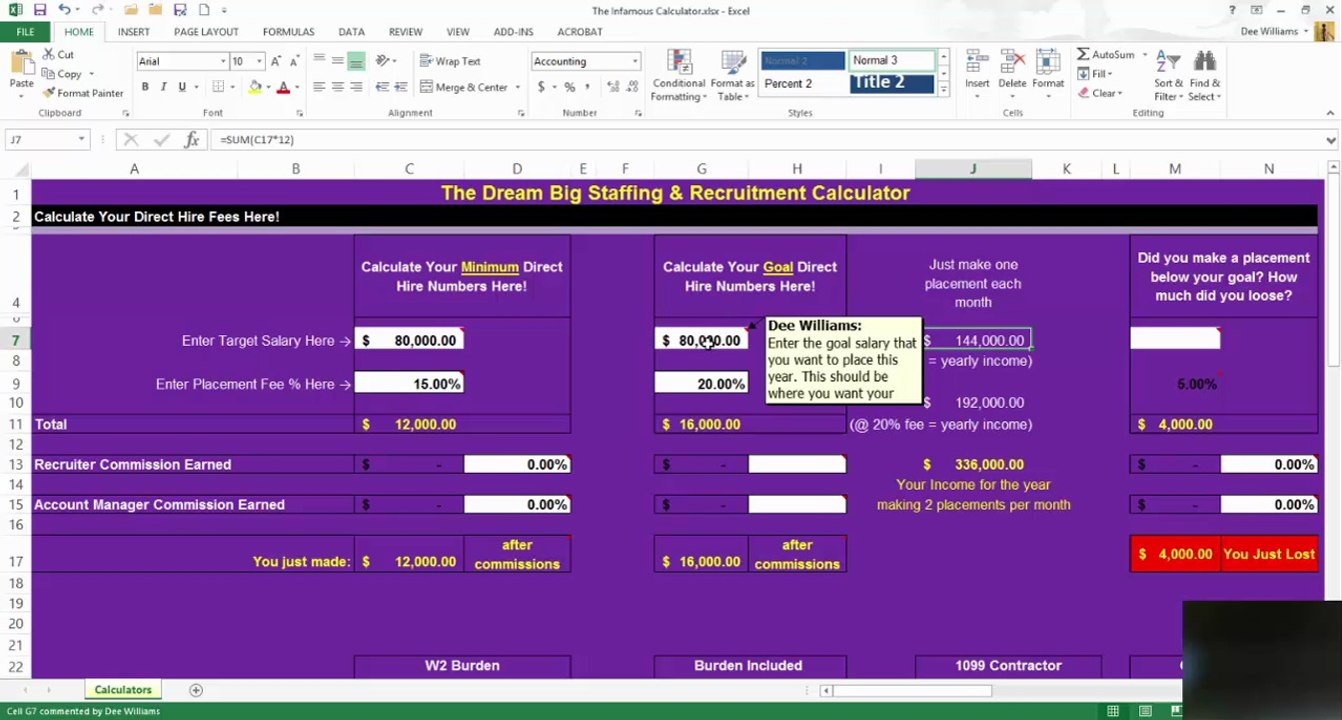
Task: Switch to the FORMULAS tab
Action: click(x=288, y=32)
